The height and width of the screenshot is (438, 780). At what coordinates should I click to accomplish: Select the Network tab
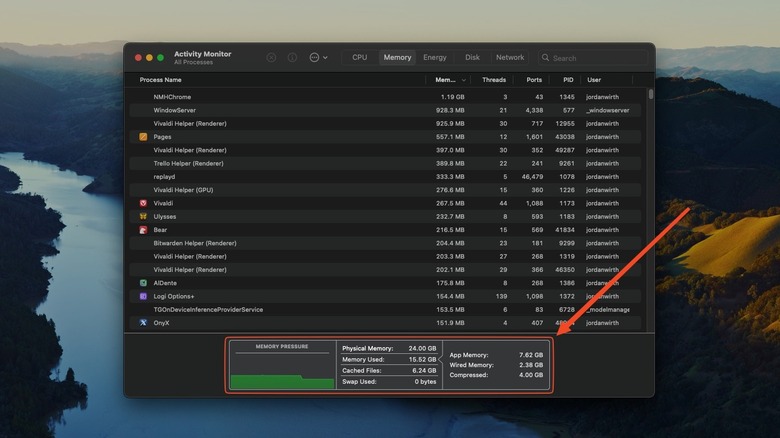pyautogui.click(x=510, y=58)
